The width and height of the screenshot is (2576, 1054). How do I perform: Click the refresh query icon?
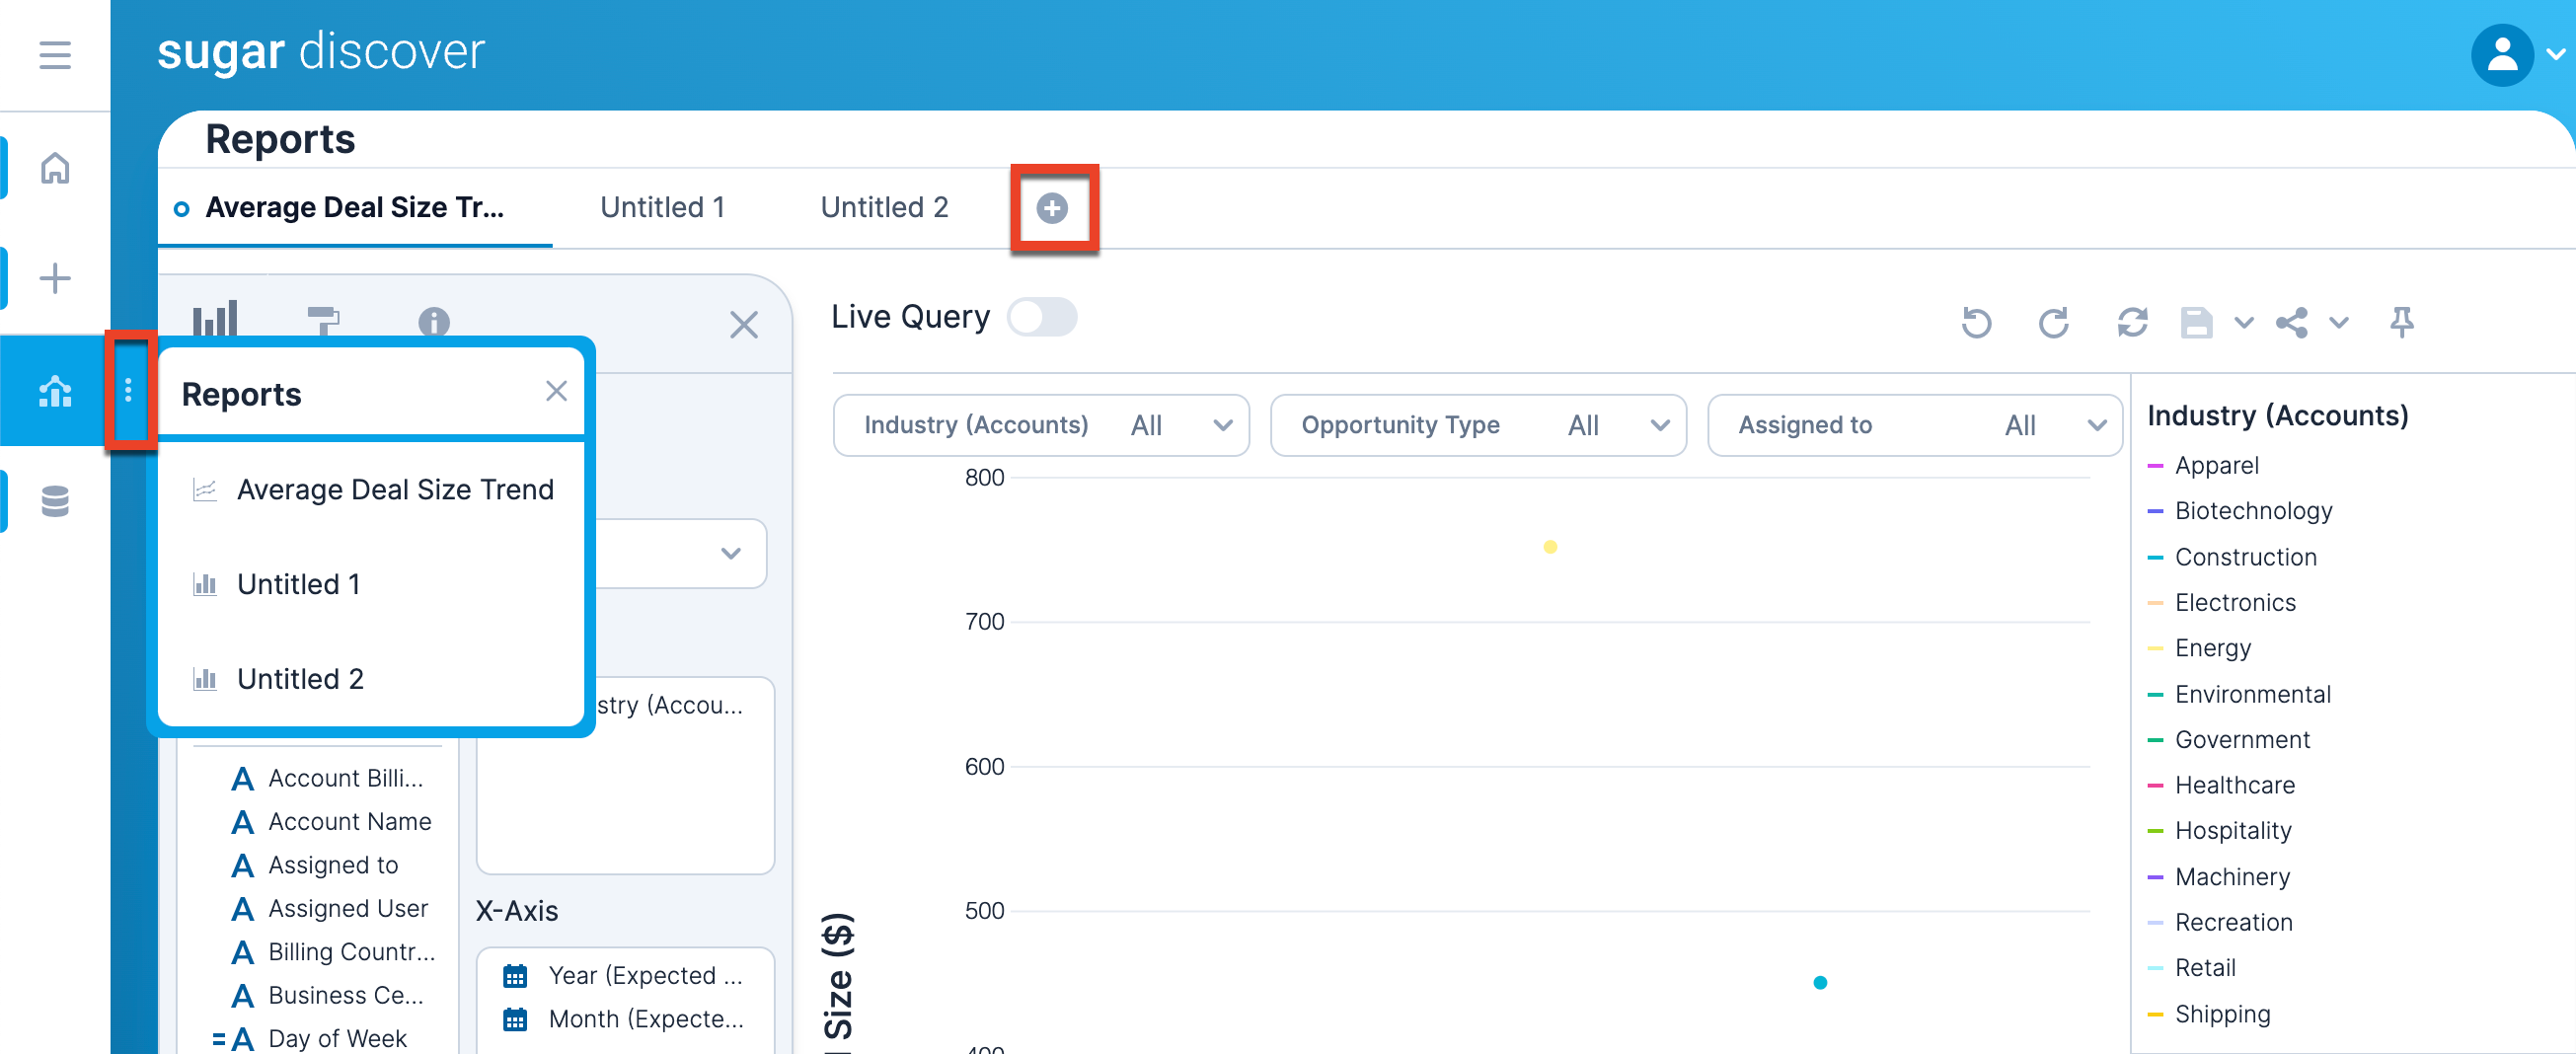click(x=2132, y=322)
